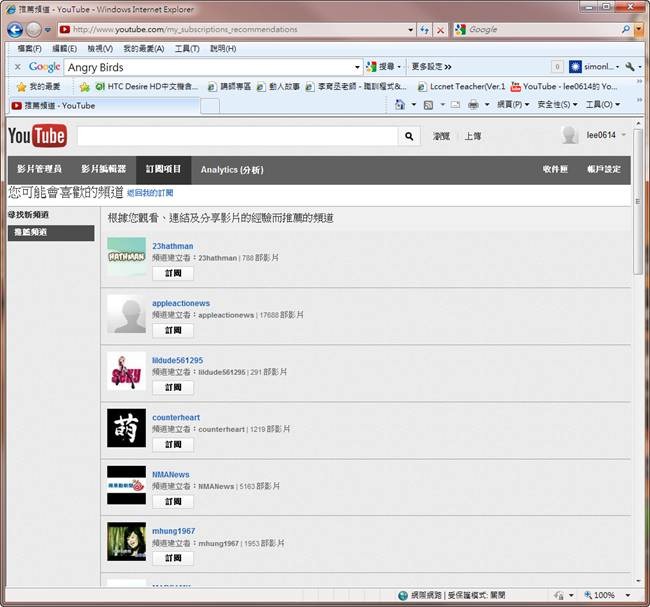
Task: Subscribe to the counterheart channel
Action: point(173,444)
